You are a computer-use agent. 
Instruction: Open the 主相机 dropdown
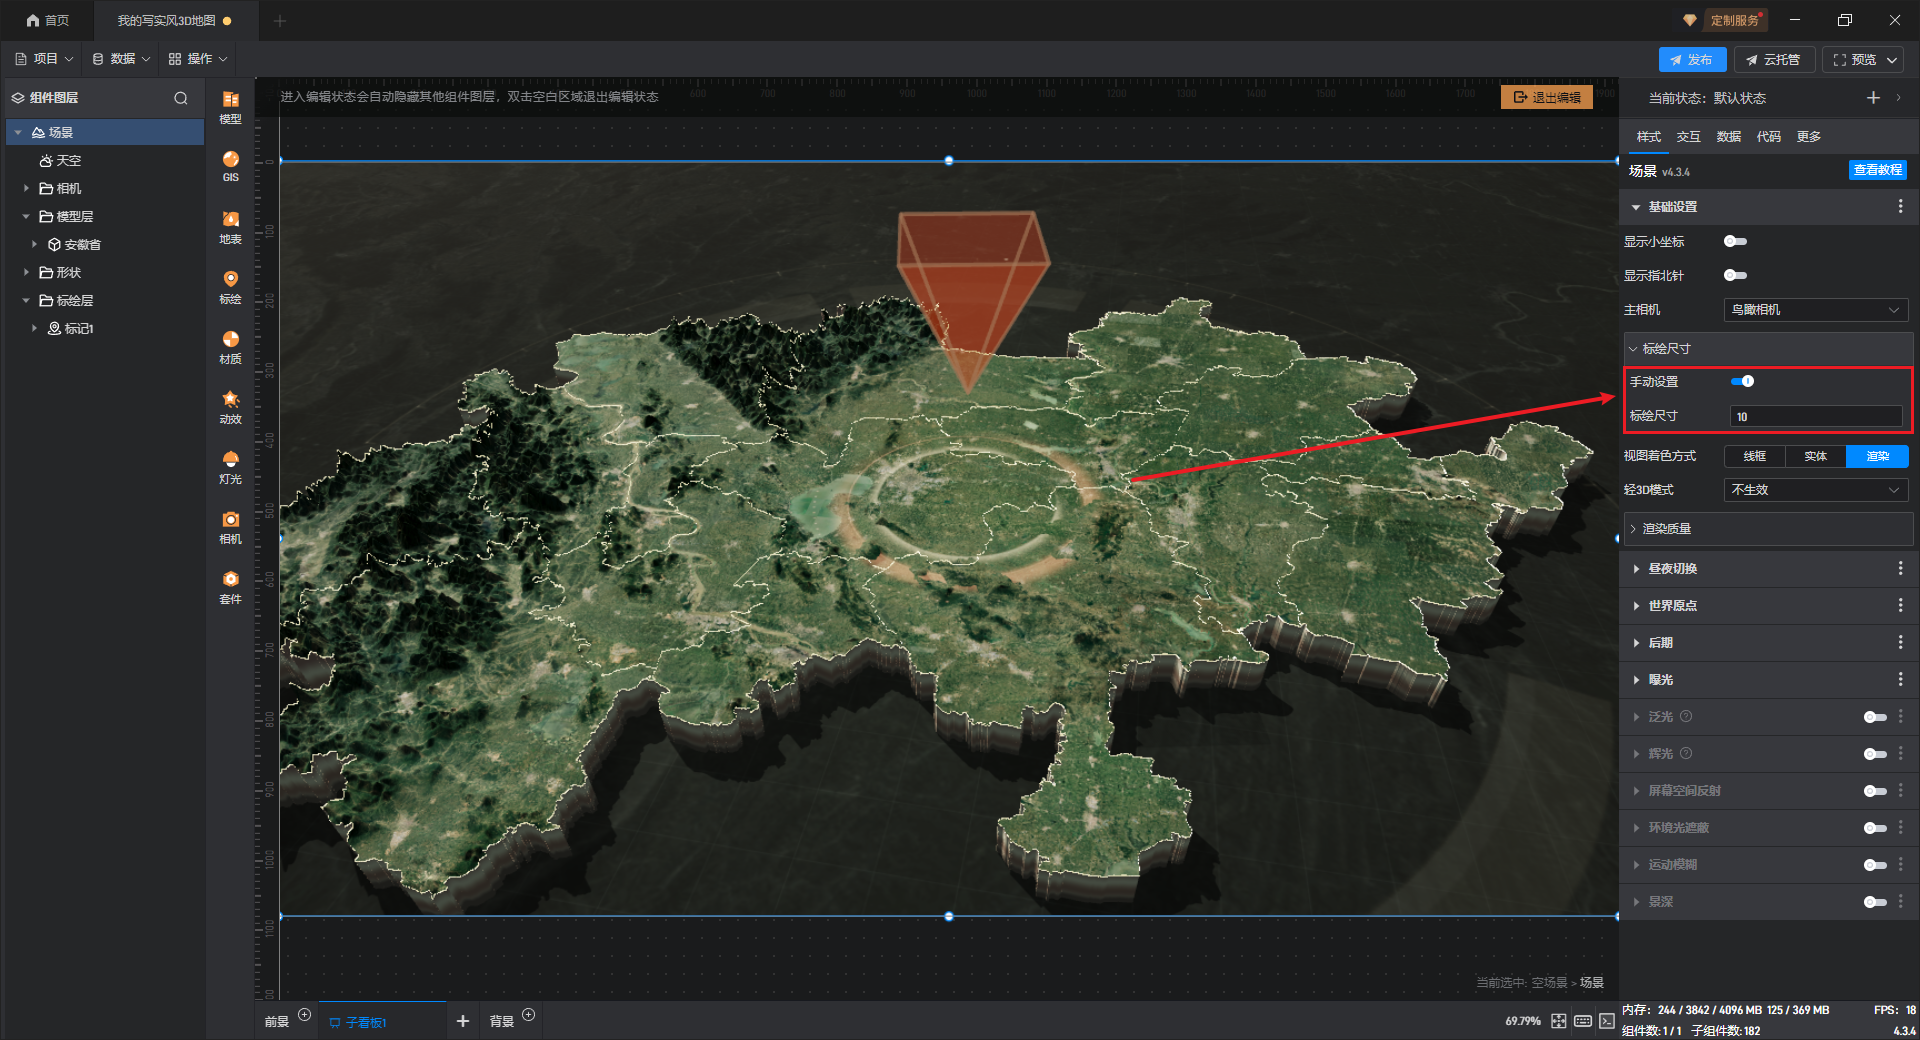(1815, 310)
